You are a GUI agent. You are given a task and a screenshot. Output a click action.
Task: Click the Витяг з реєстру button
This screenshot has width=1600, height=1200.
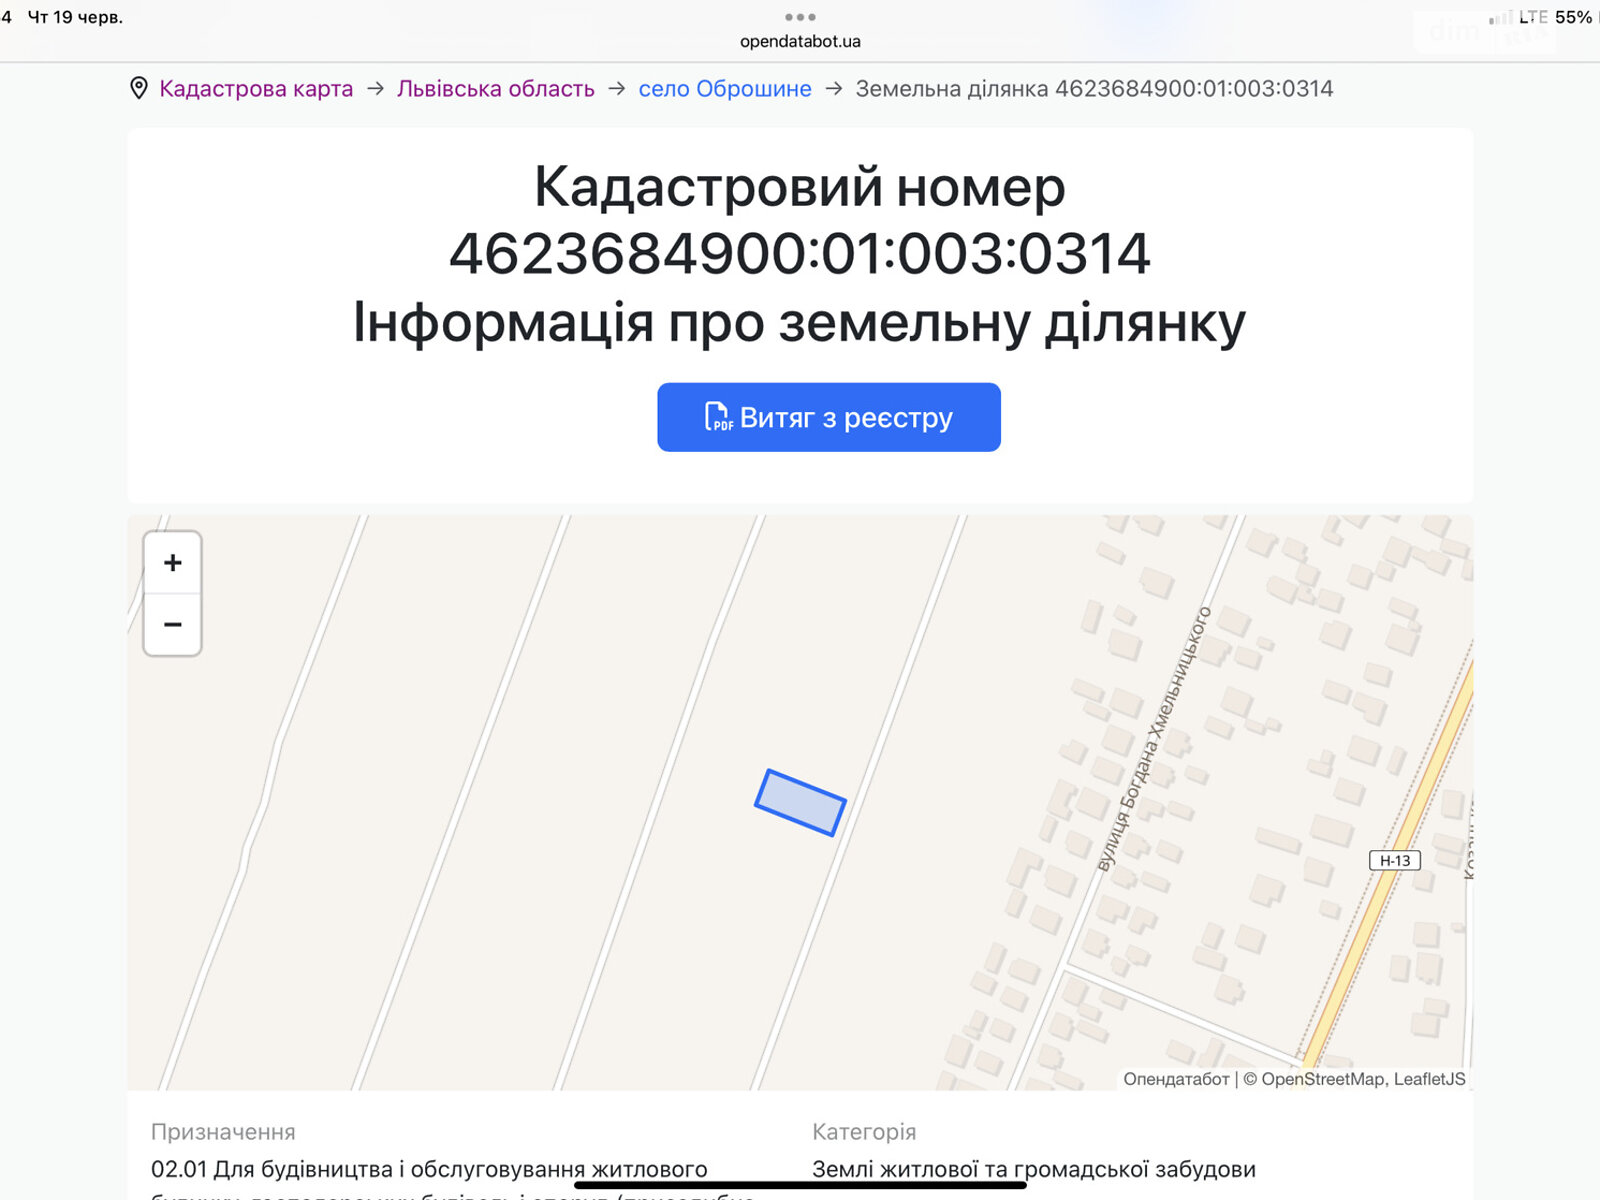pos(829,417)
